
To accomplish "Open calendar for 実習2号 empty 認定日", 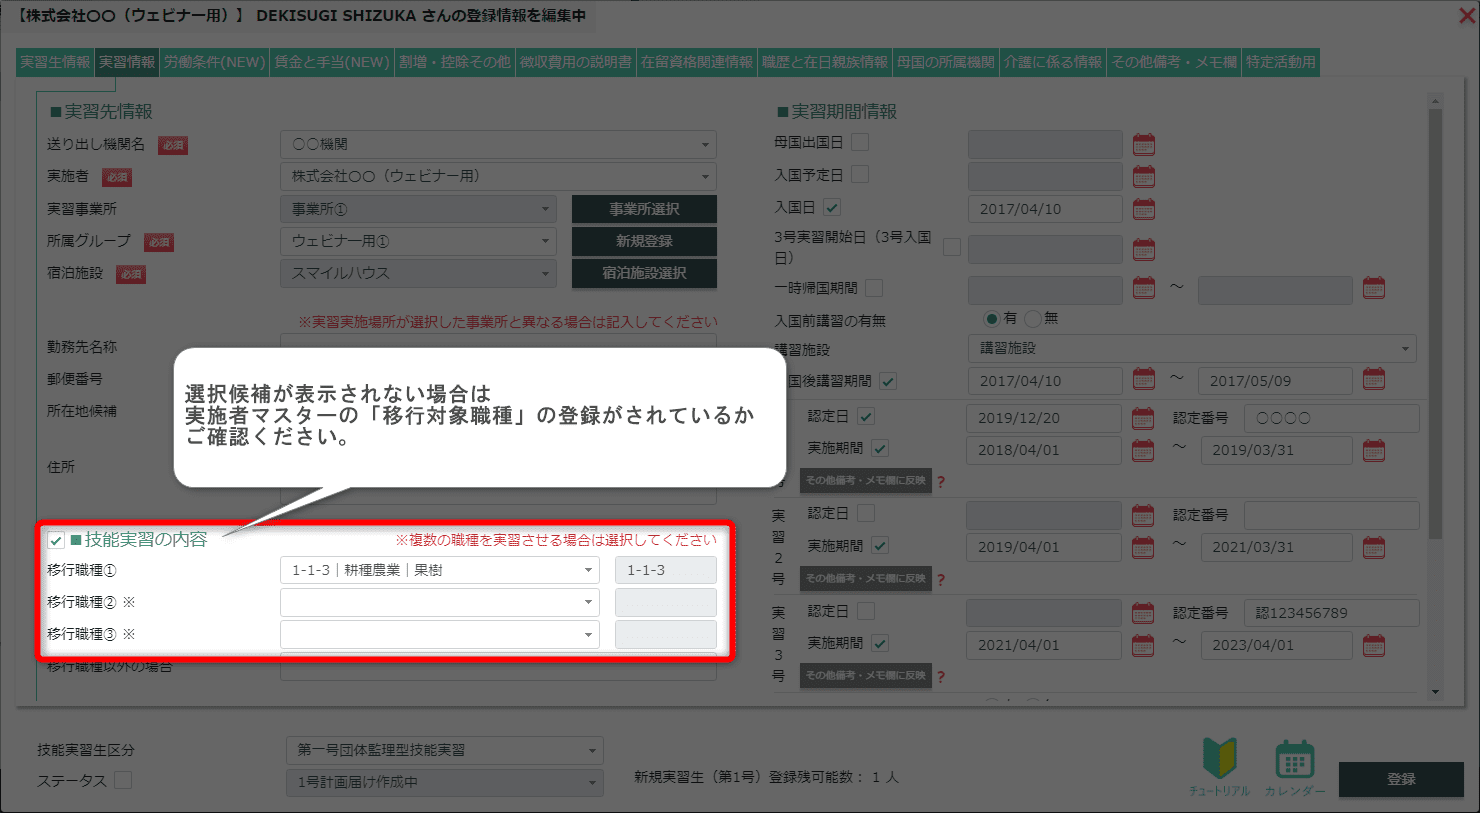I will (1142, 515).
